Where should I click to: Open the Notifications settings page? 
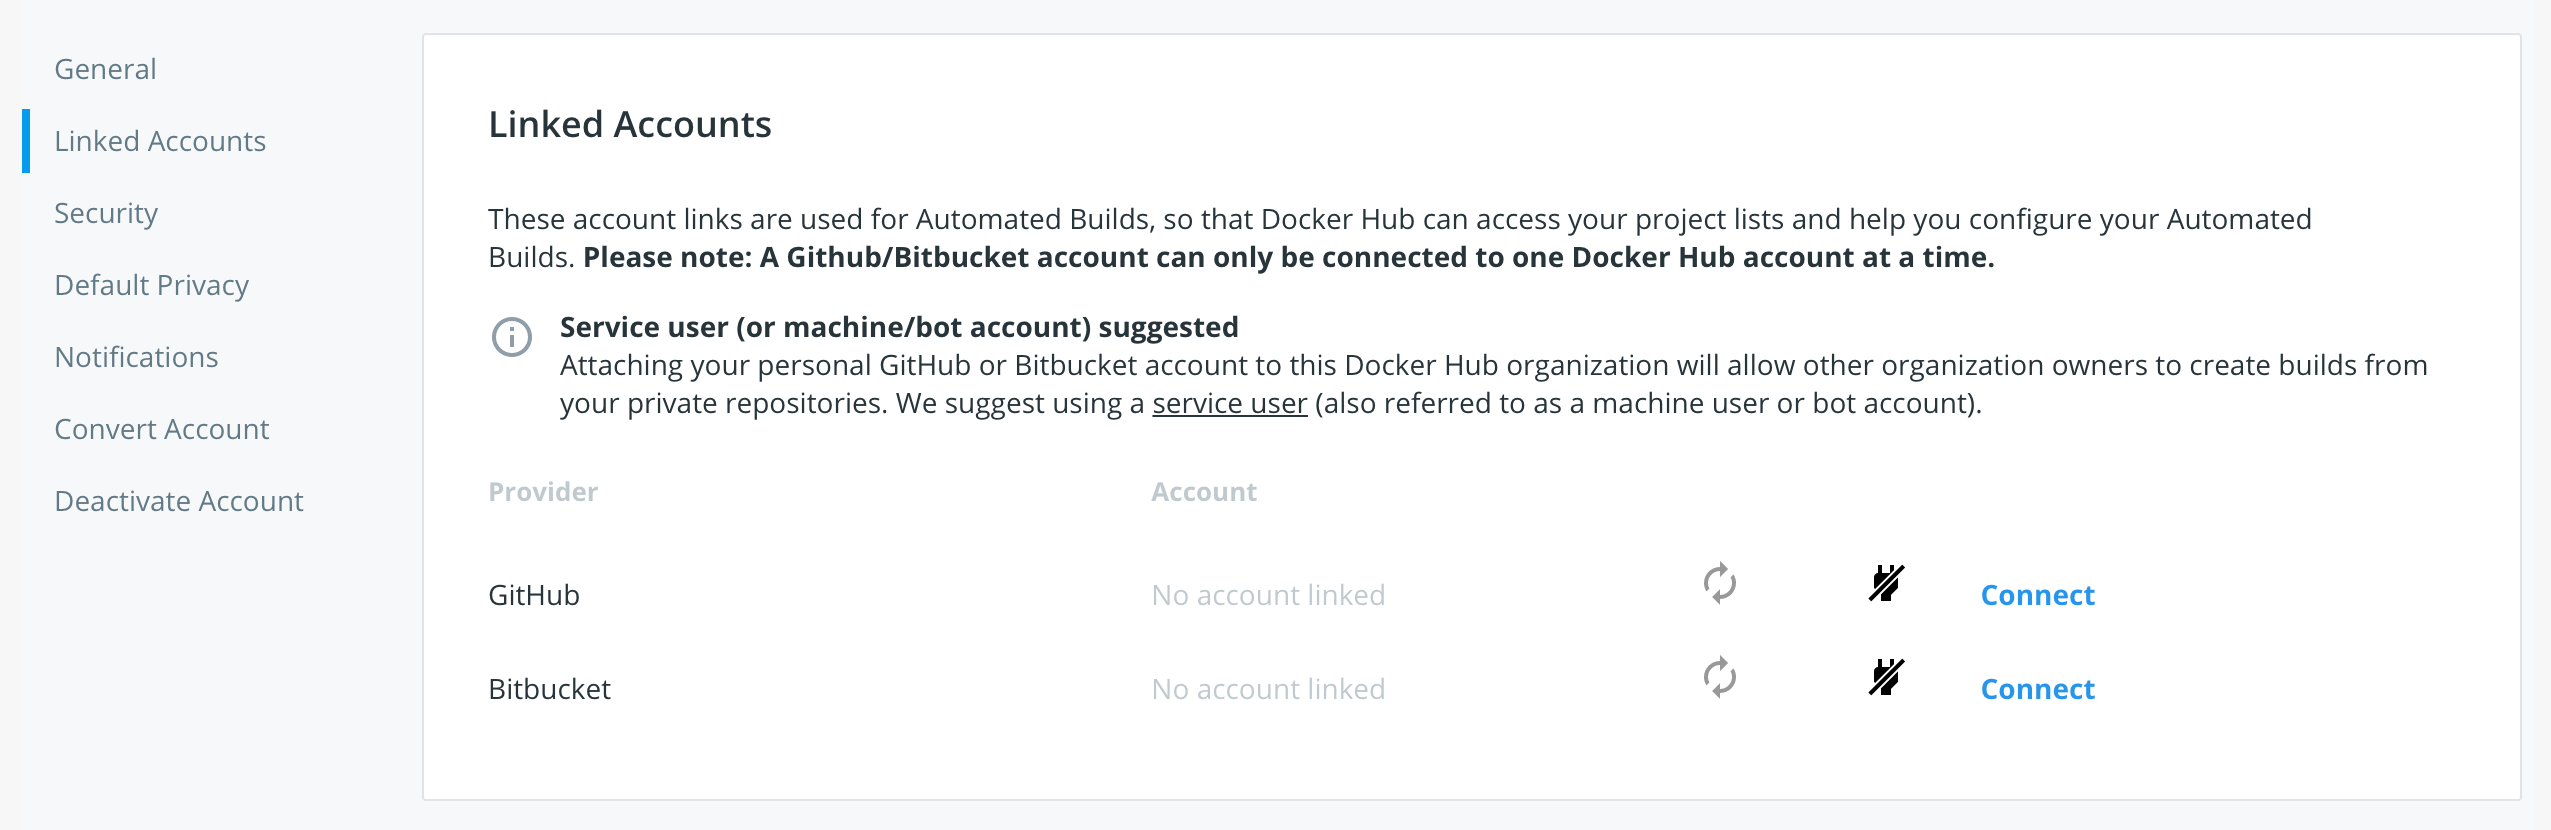coord(137,356)
